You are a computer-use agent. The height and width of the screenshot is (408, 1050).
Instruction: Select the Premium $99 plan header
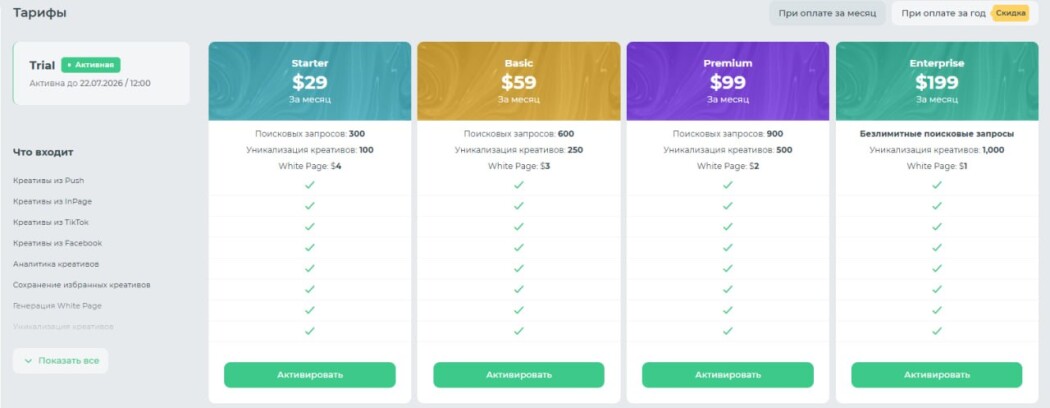(727, 81)
